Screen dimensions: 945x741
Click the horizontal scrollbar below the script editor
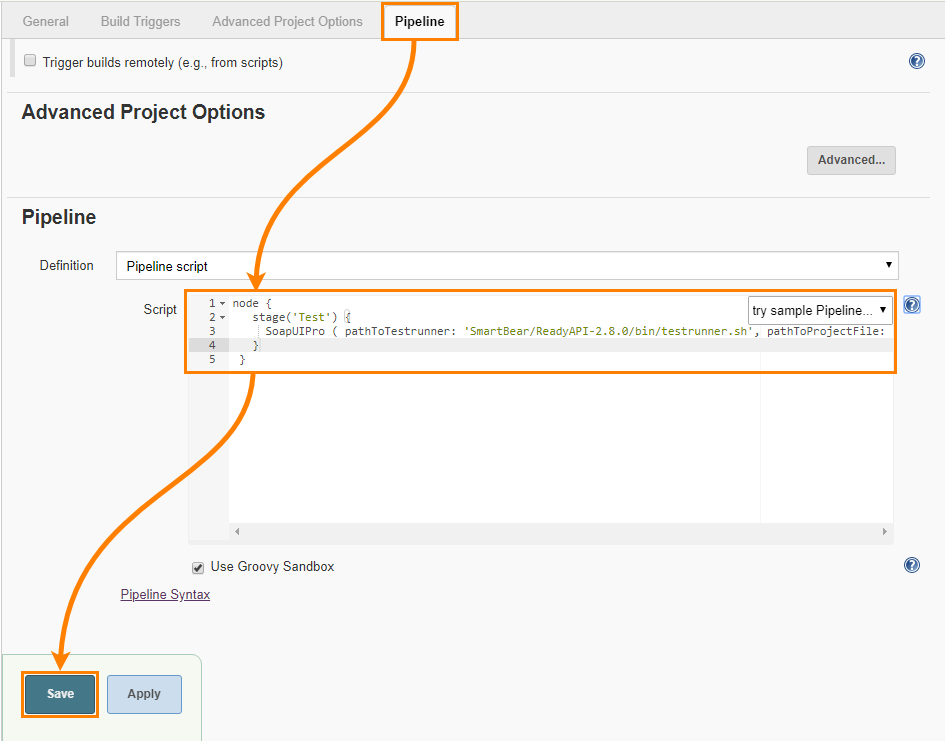pyautogui.click(x=560, y=531)
